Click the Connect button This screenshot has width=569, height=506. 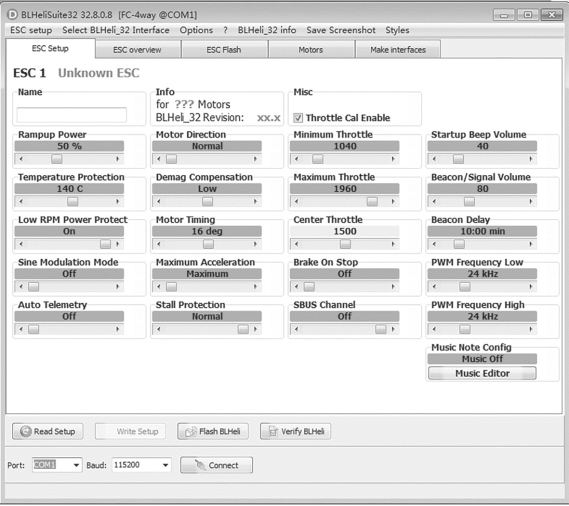tap(217, 465)
